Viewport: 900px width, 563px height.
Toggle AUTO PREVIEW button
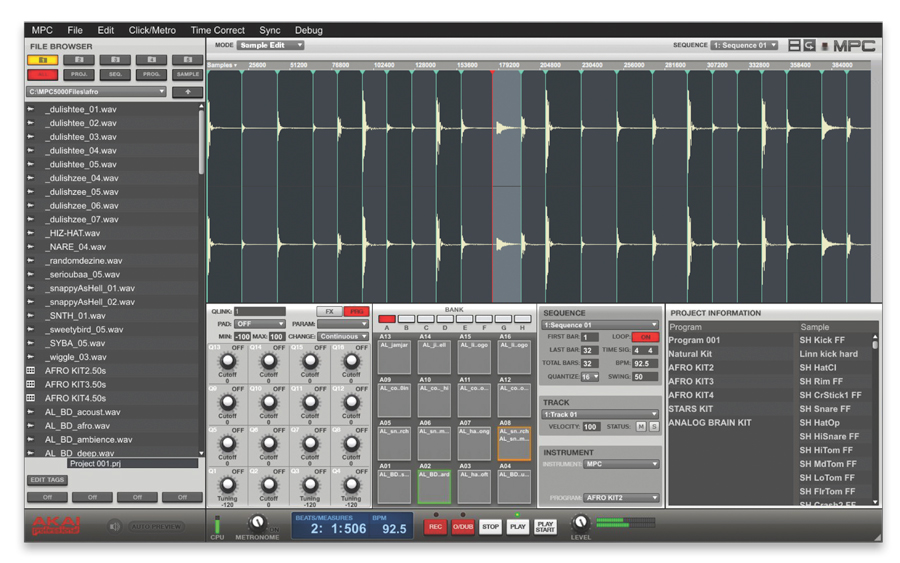[x=156, y=526]
